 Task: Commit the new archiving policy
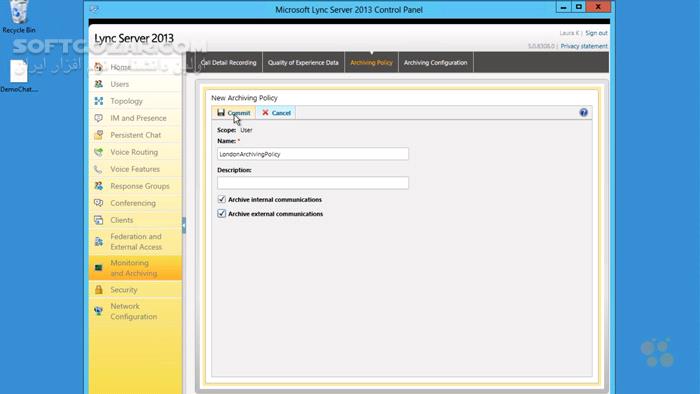(233, 113)
